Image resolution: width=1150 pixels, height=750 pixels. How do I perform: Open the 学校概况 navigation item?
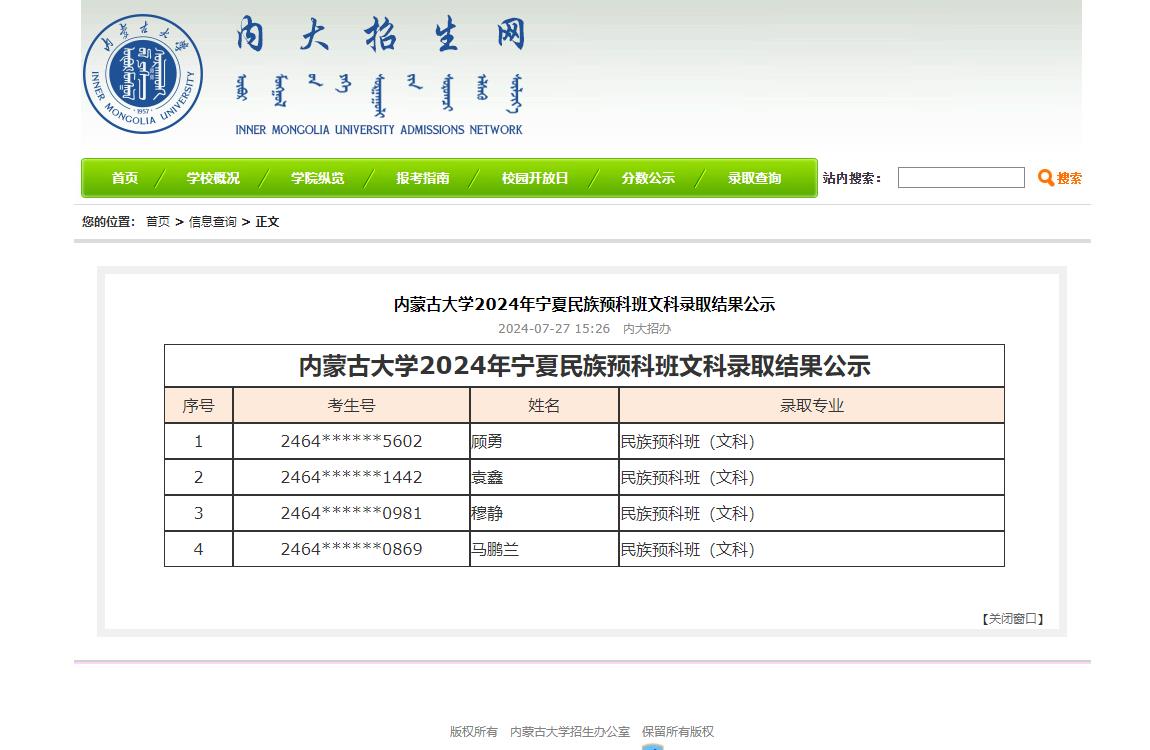[213, 178]
